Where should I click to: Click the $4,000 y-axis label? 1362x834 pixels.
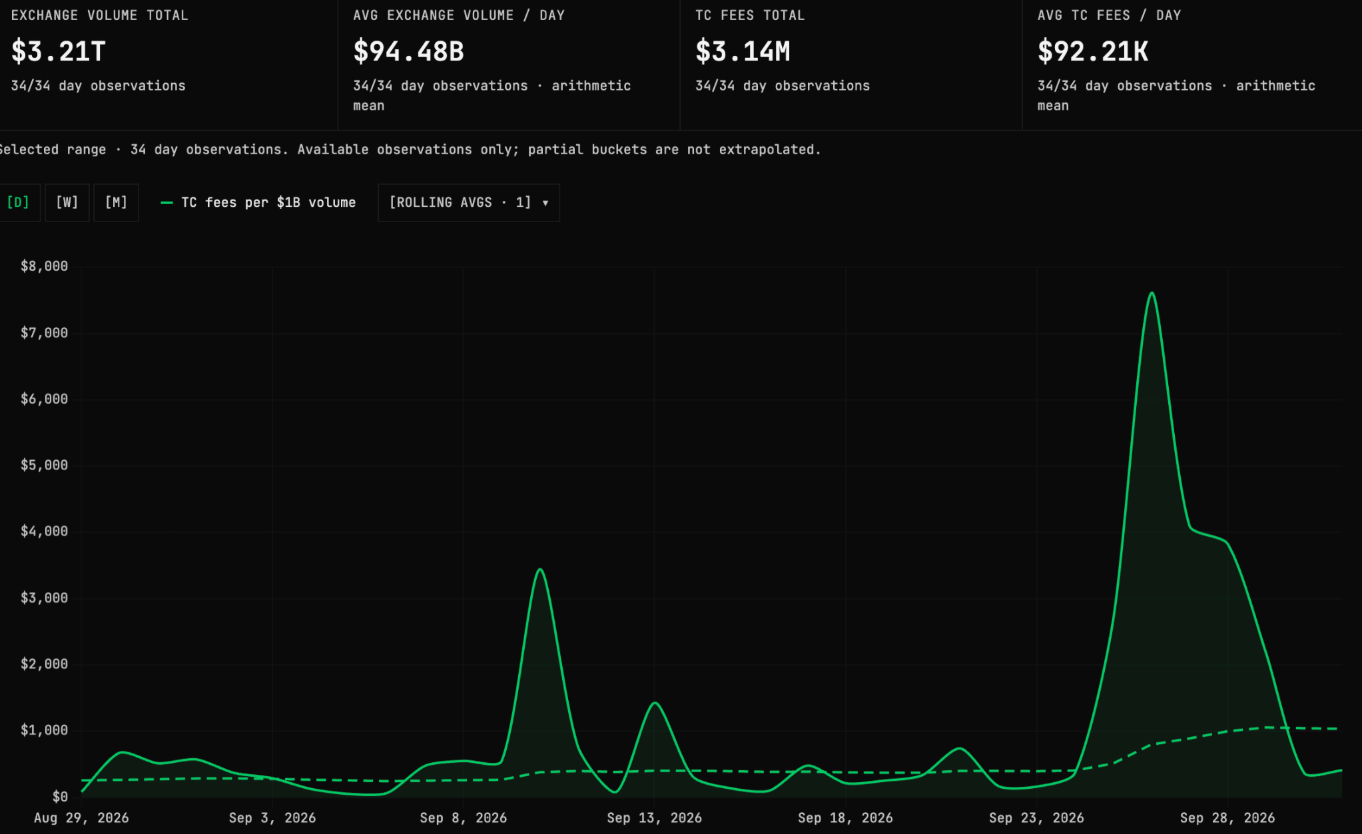44,531
